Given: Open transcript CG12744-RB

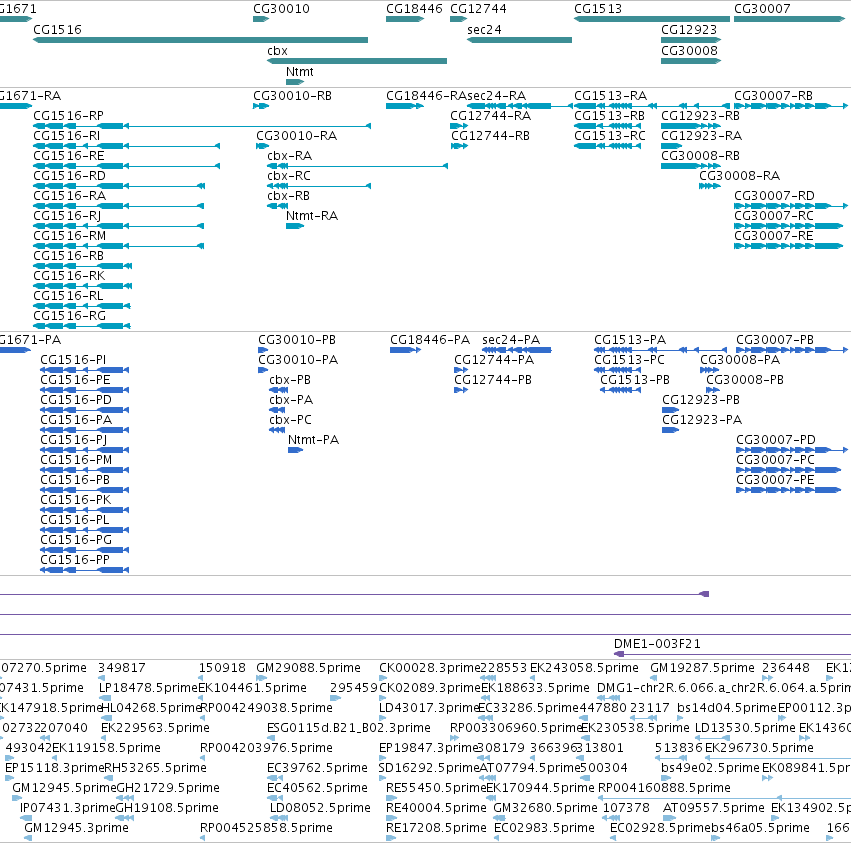Looking at the screenshot, I should point(490,136).
